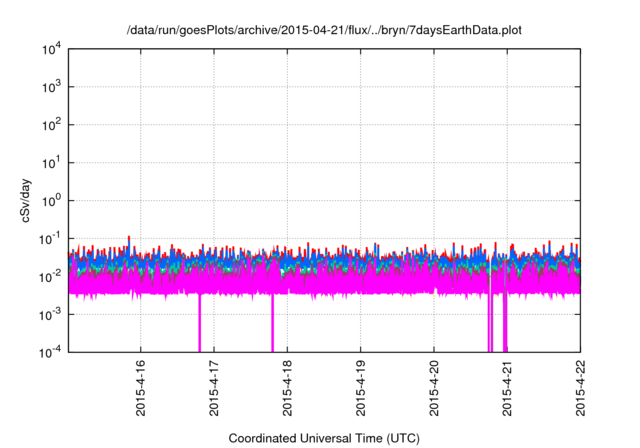The width and height of the screenshot is (640, 448).
Task: Click the magenta dropout line before 2015-4-17
Action: [x=200, y=322]
